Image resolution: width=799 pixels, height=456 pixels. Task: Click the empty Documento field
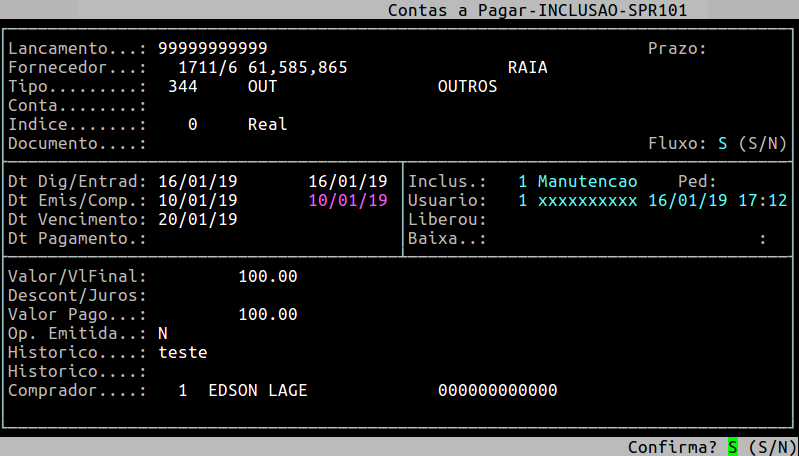click(x=250, y=144)
